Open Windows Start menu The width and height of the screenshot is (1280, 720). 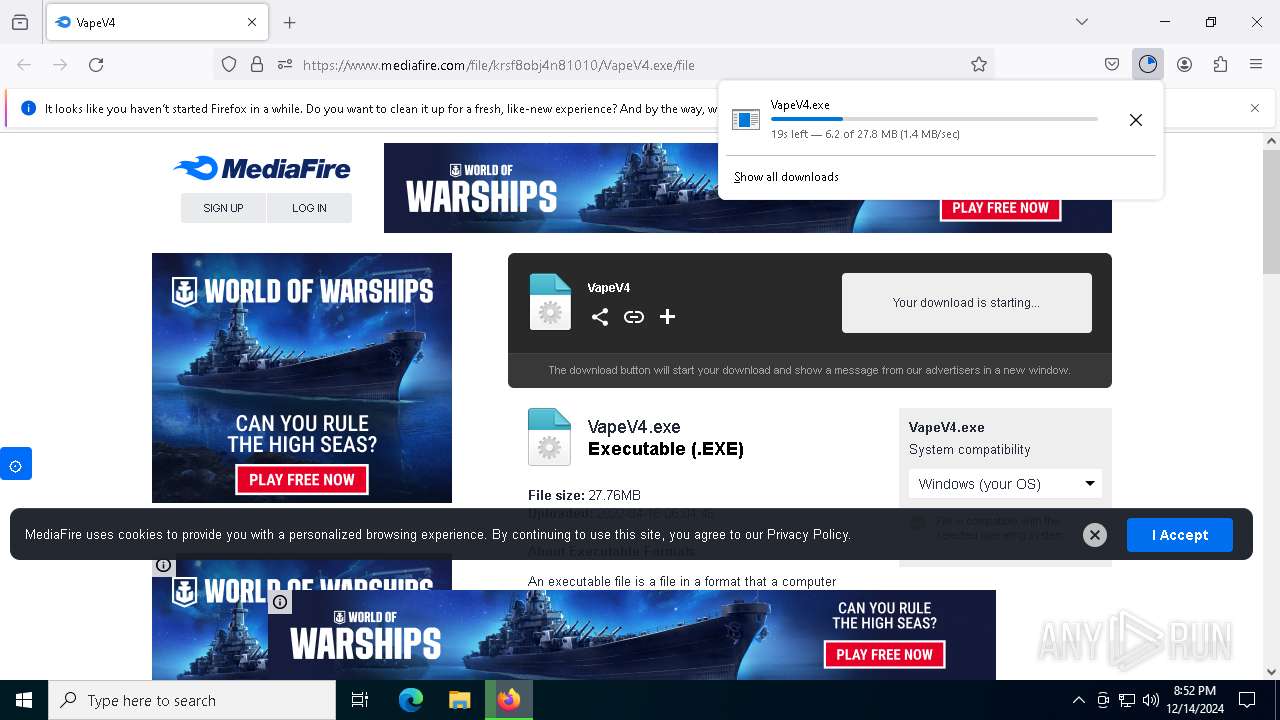pos(24,700)
